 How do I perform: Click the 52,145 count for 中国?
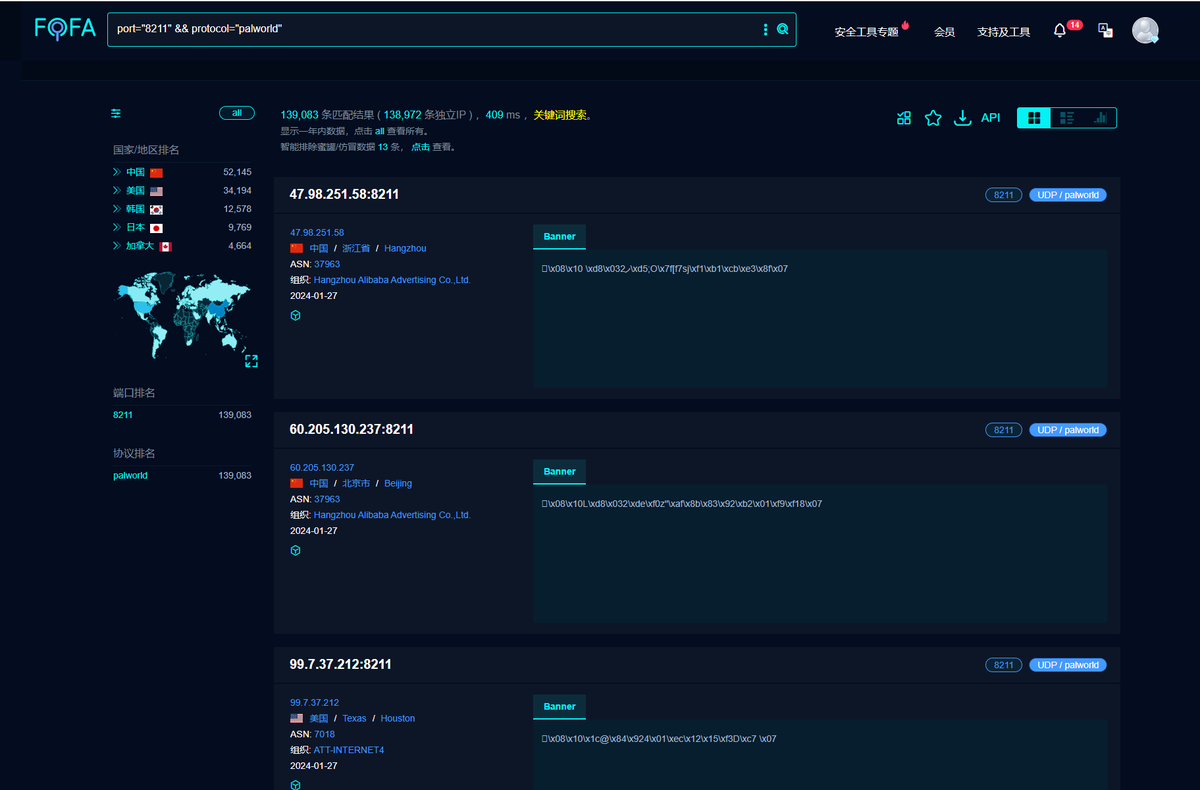[237, 172]
